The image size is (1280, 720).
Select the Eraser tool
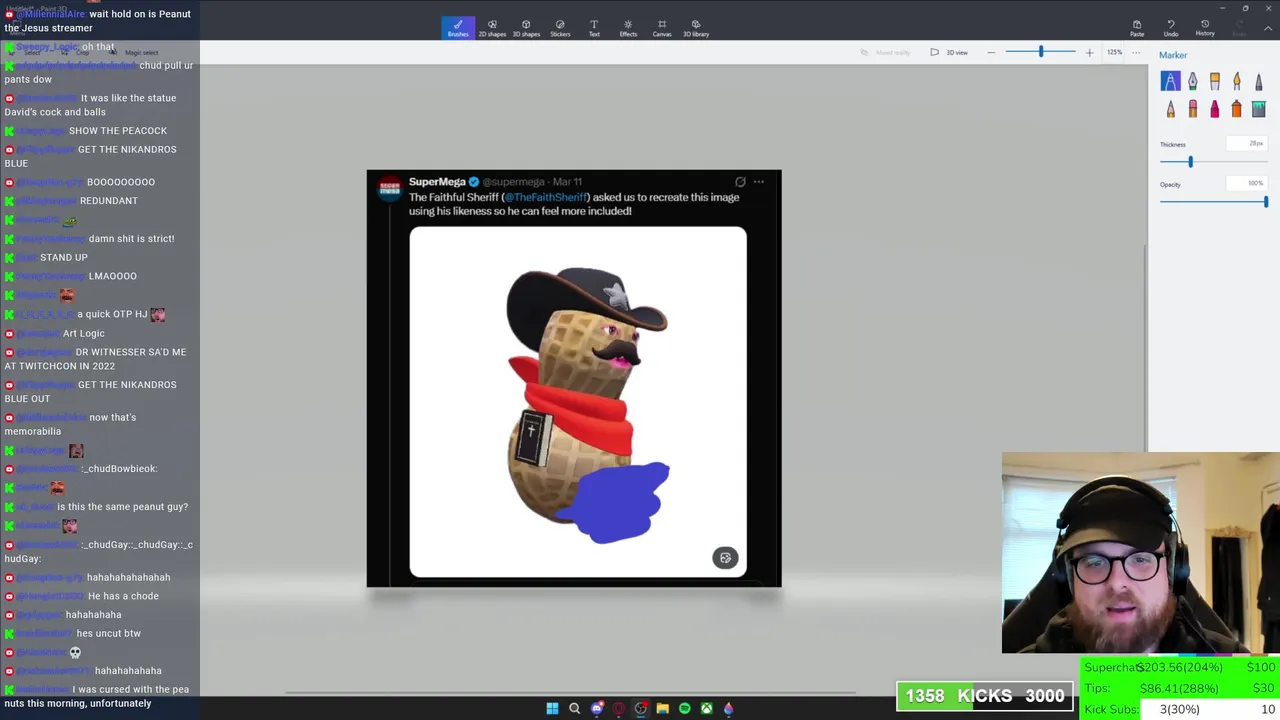[1193, 109]
